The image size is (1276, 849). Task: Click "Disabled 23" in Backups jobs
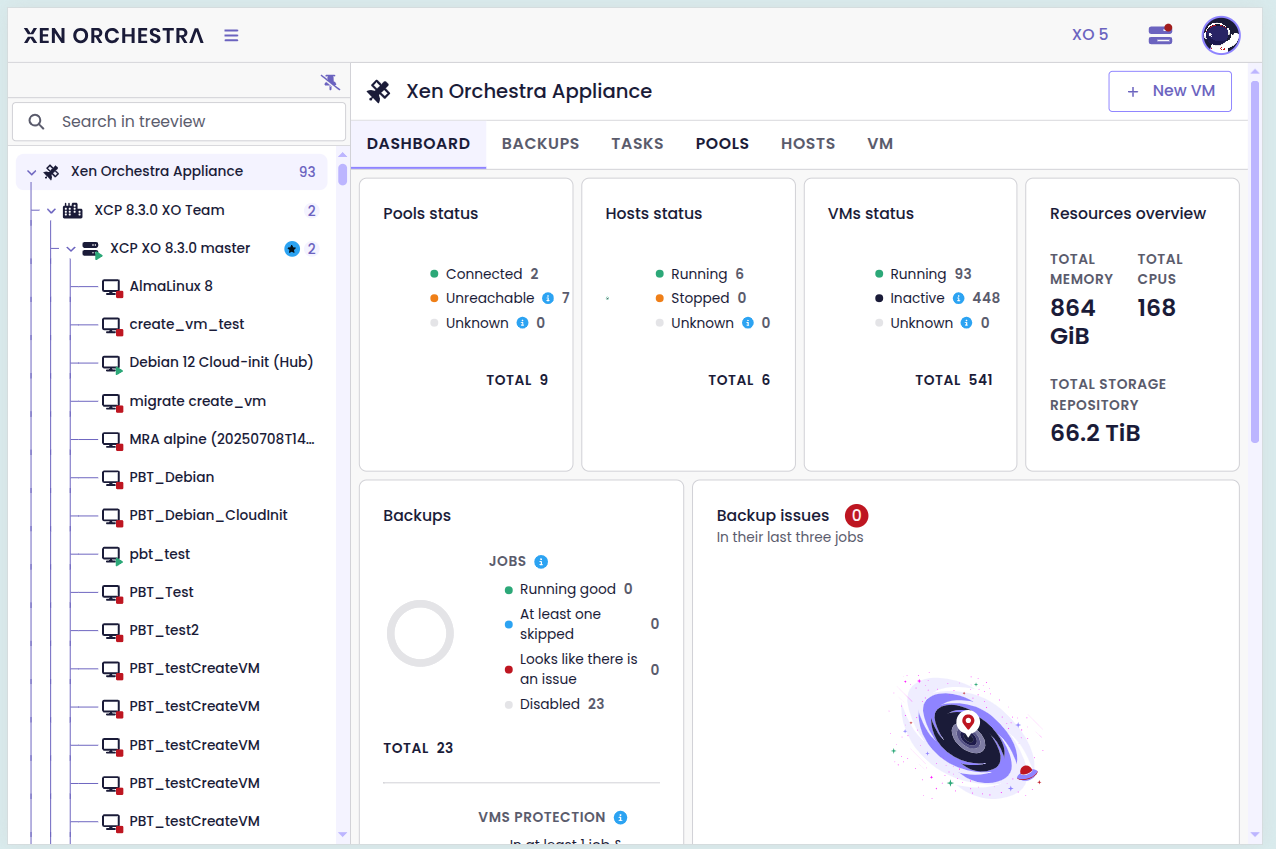[x=555, y=704]
